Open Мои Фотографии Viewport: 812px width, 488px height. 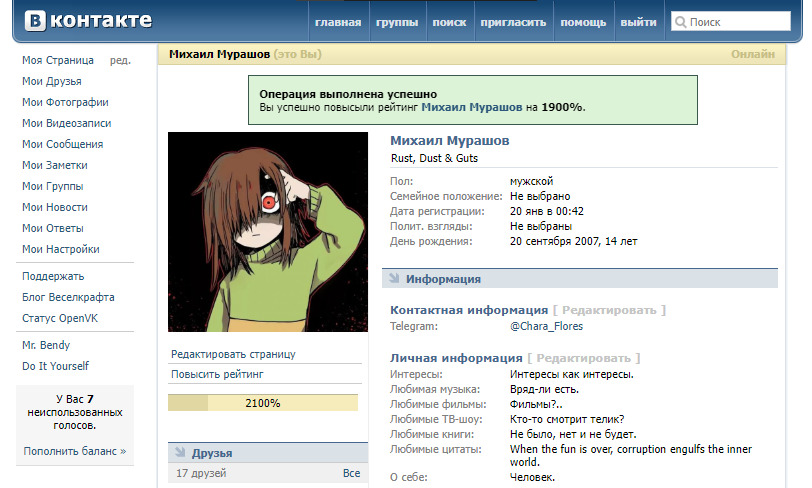65,102
